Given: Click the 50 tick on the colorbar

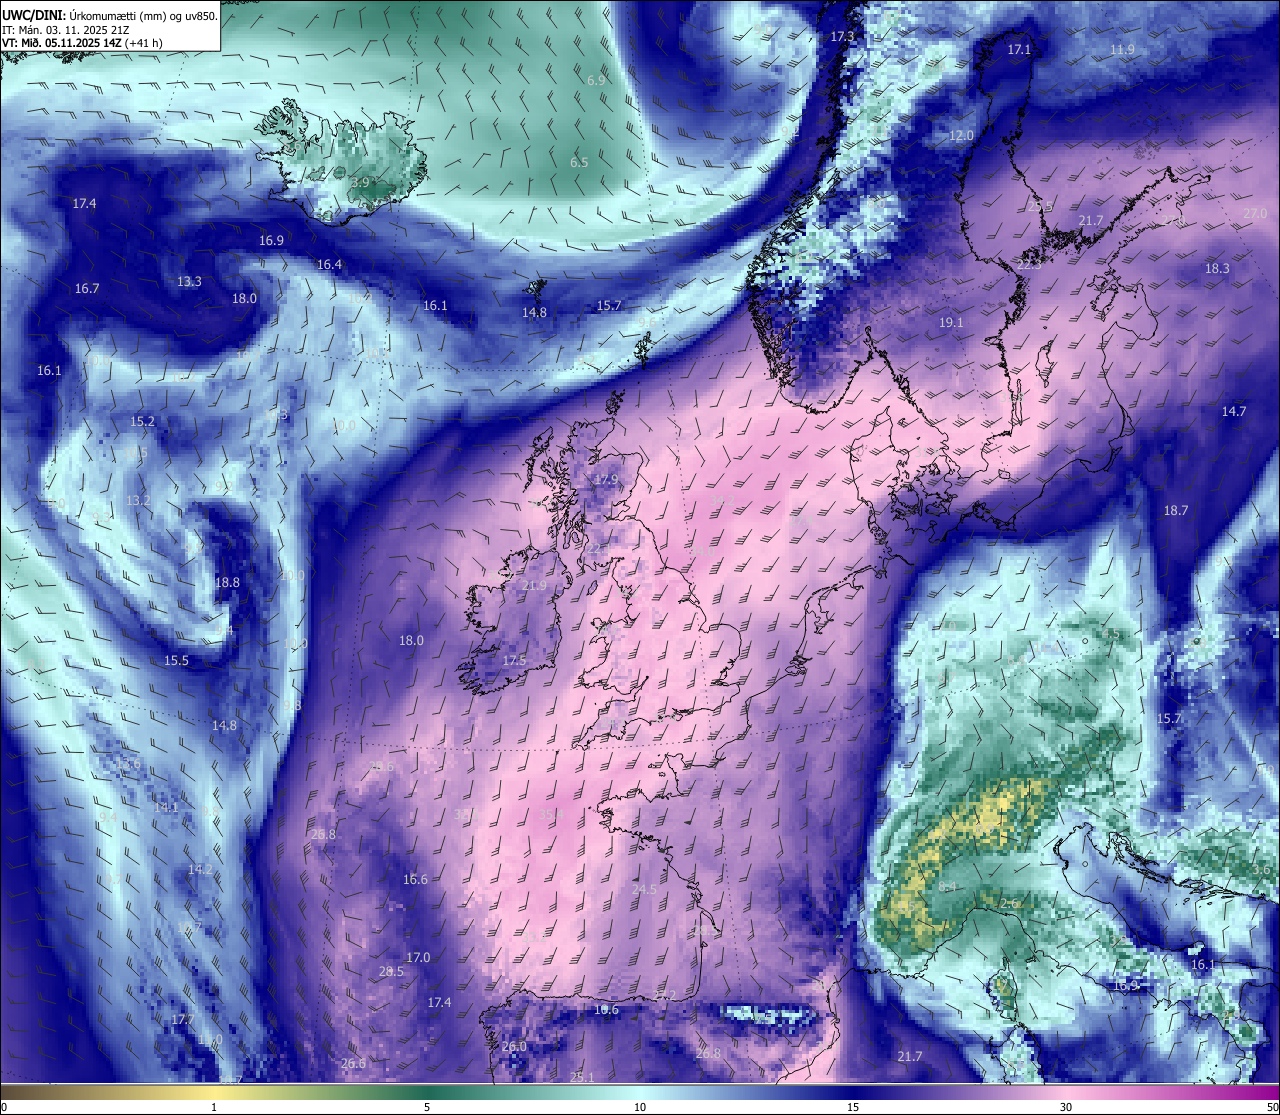Looking at the screenshot, I should [1272, 1107].
